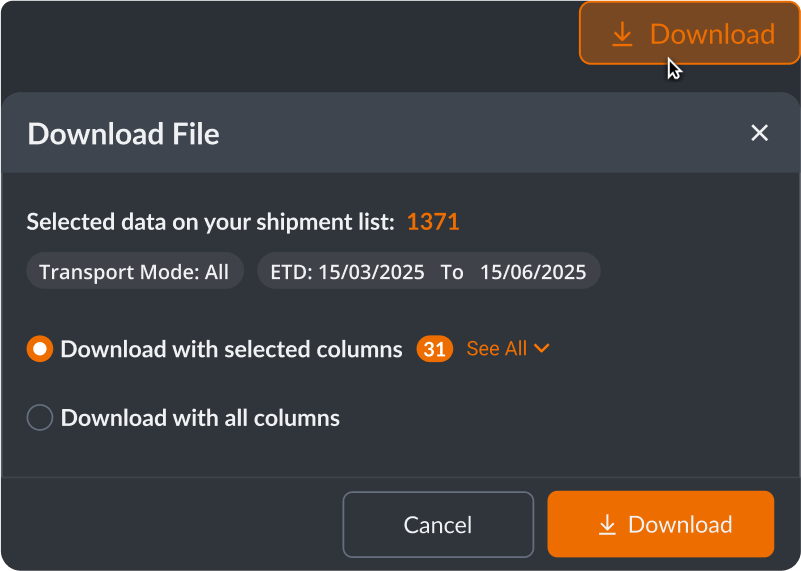The image size is (801, 571).
Task: Click the download arrow icon in top button
Action: point(622,34)
